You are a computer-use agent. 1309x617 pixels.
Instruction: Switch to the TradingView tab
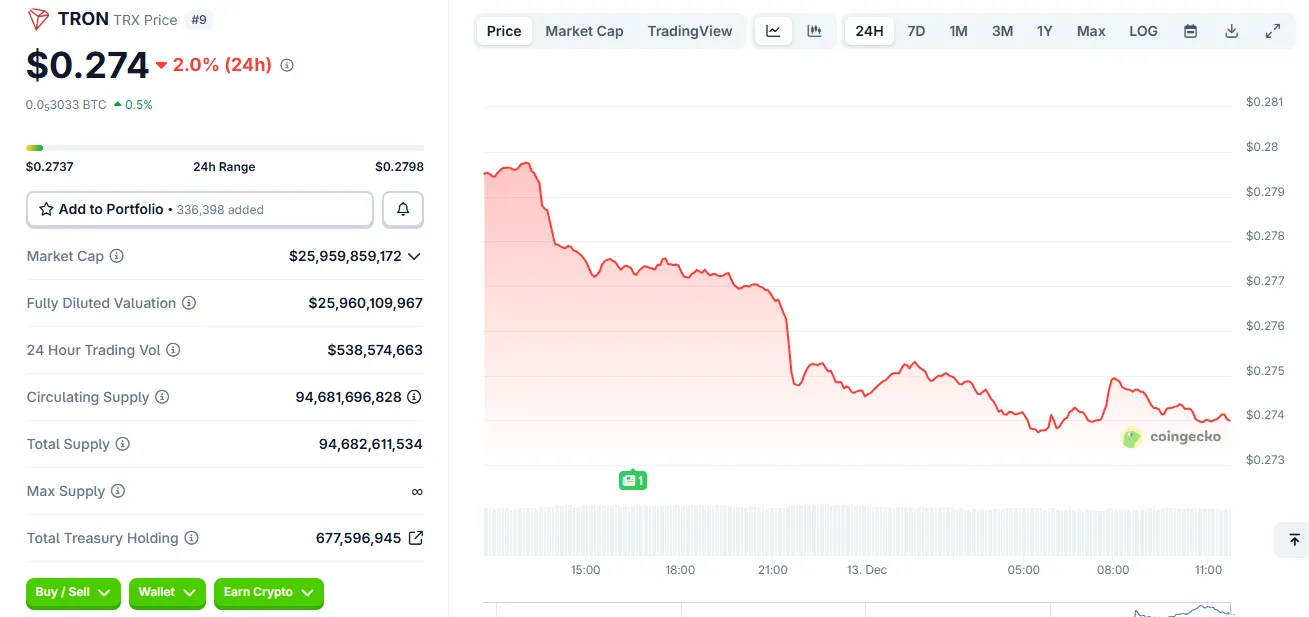coord(690,31)
